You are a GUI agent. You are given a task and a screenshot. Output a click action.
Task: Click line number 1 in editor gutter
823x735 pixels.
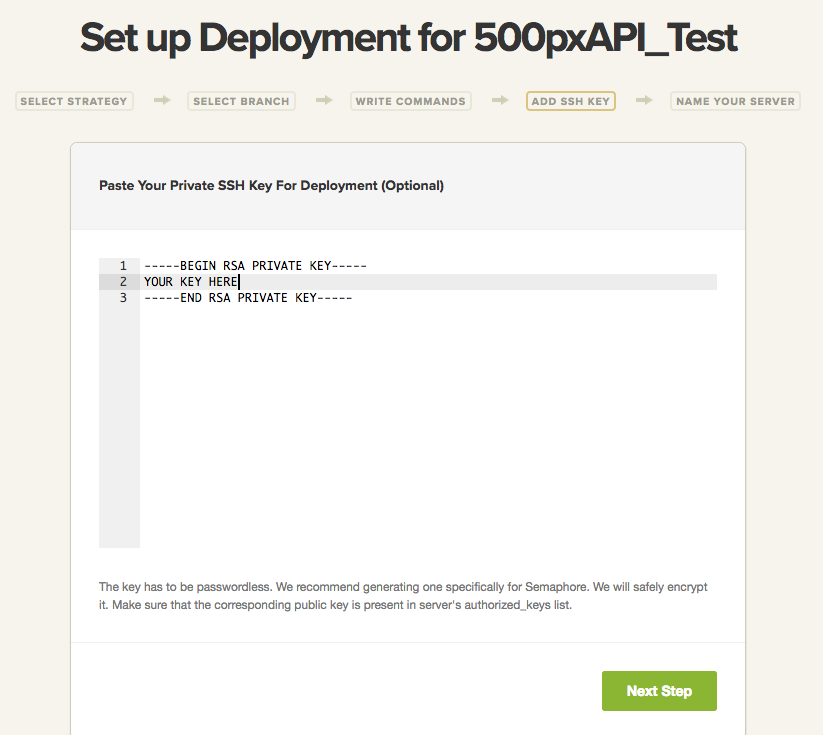tap(123, 266)
